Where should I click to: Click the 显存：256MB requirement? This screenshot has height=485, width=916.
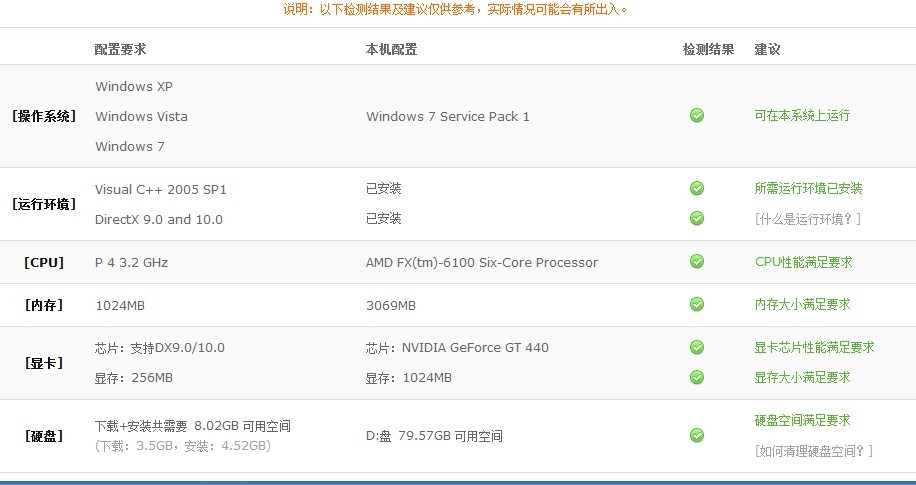pyautogui.click(x=134, y=378)
